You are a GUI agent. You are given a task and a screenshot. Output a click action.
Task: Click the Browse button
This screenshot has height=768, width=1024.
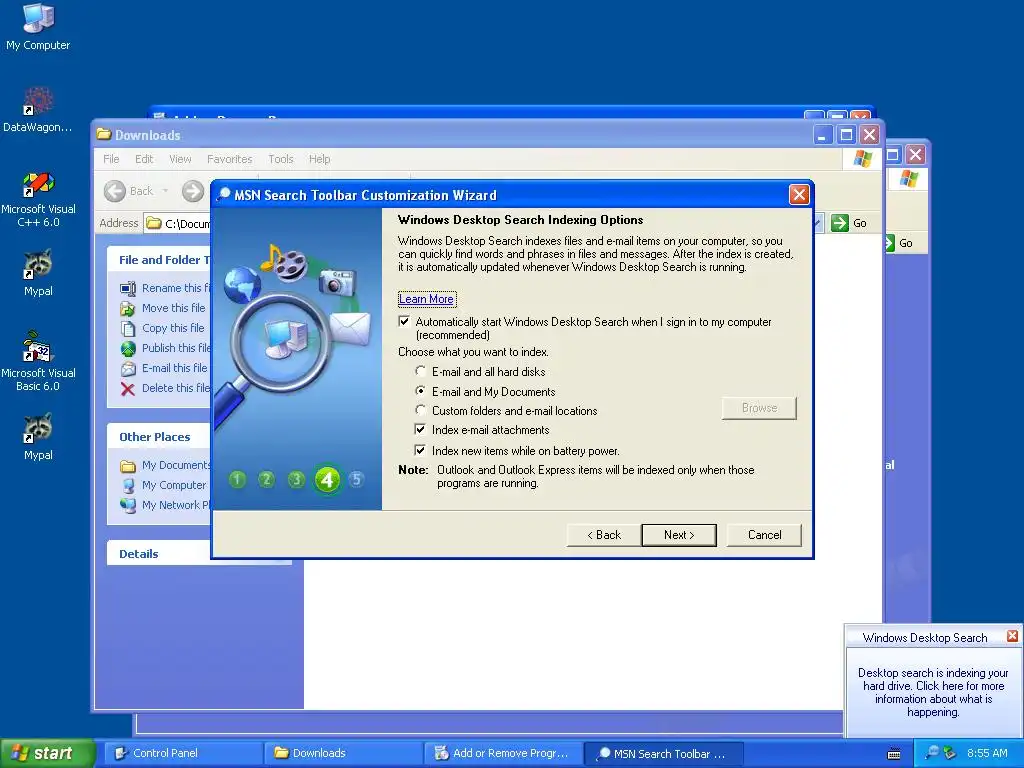760,408
